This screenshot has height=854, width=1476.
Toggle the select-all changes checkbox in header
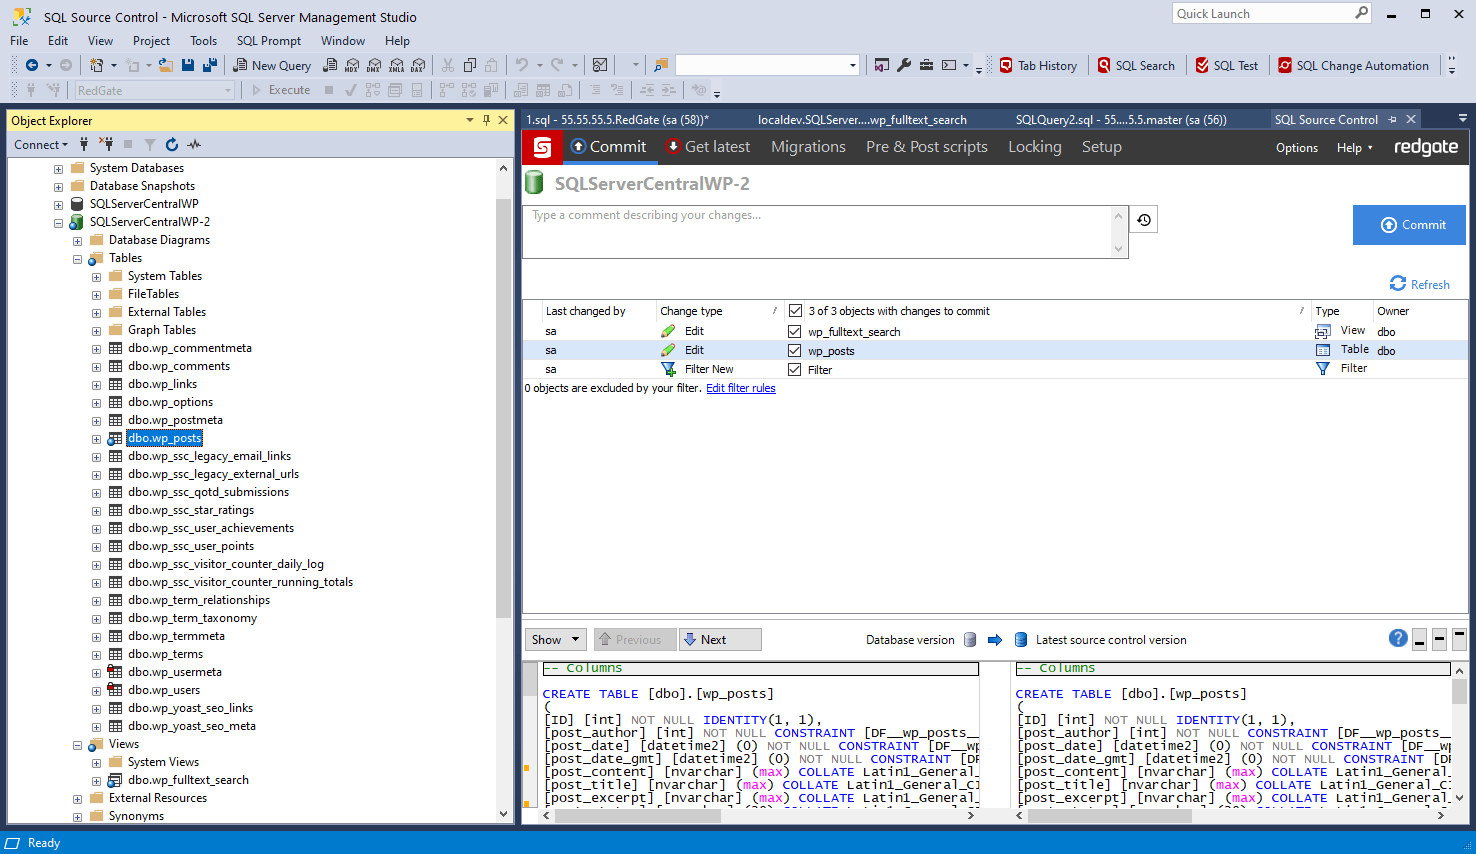[x=795, y=311]
